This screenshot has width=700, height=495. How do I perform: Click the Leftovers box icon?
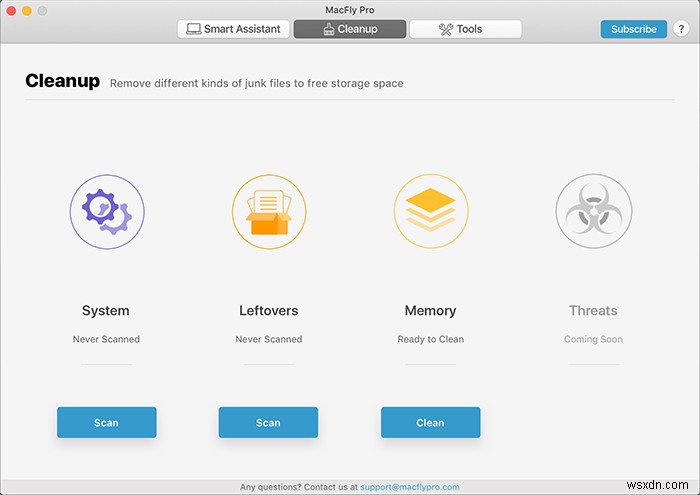pos(269,212)
